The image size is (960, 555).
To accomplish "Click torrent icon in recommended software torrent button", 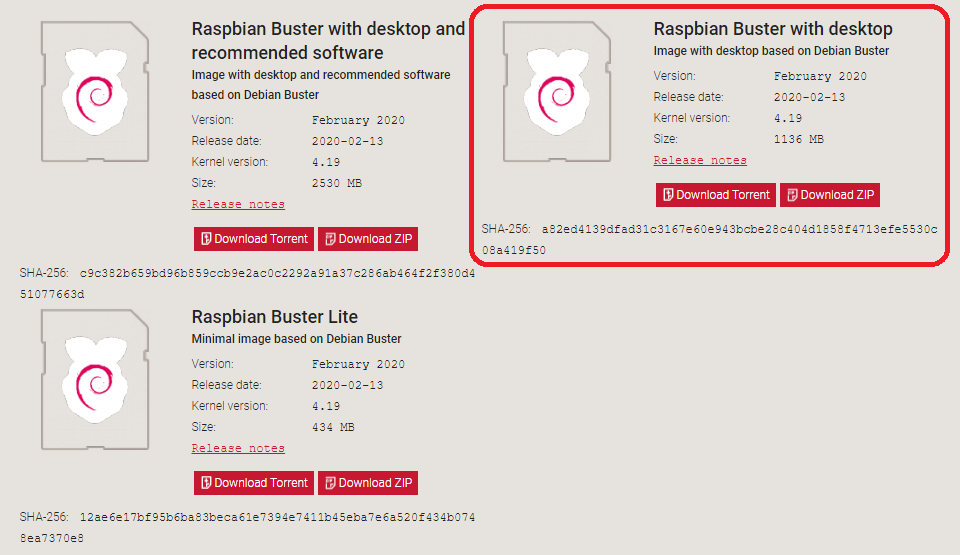I will (206, 239).
